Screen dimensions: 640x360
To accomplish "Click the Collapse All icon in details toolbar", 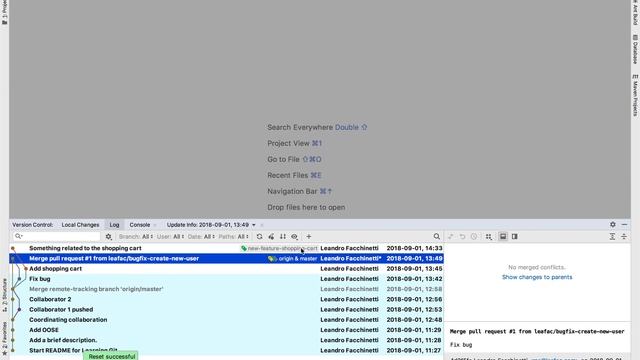I will (624, 236).
